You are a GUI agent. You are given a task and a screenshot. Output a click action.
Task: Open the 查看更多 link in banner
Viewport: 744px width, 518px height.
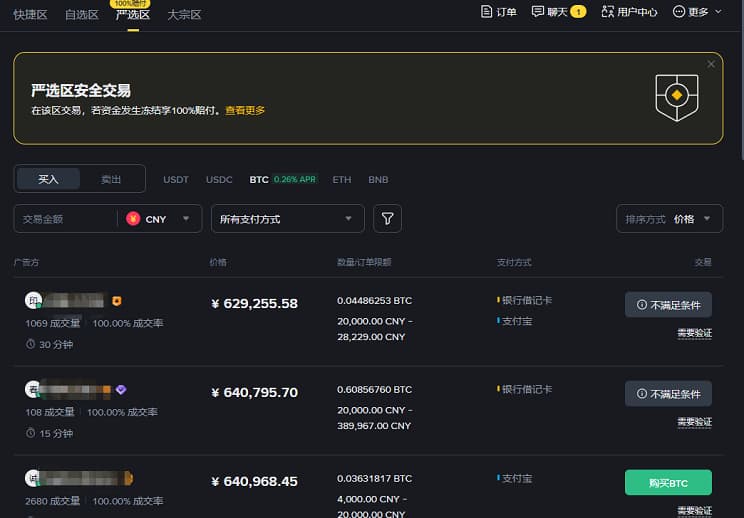click(245, 111)
